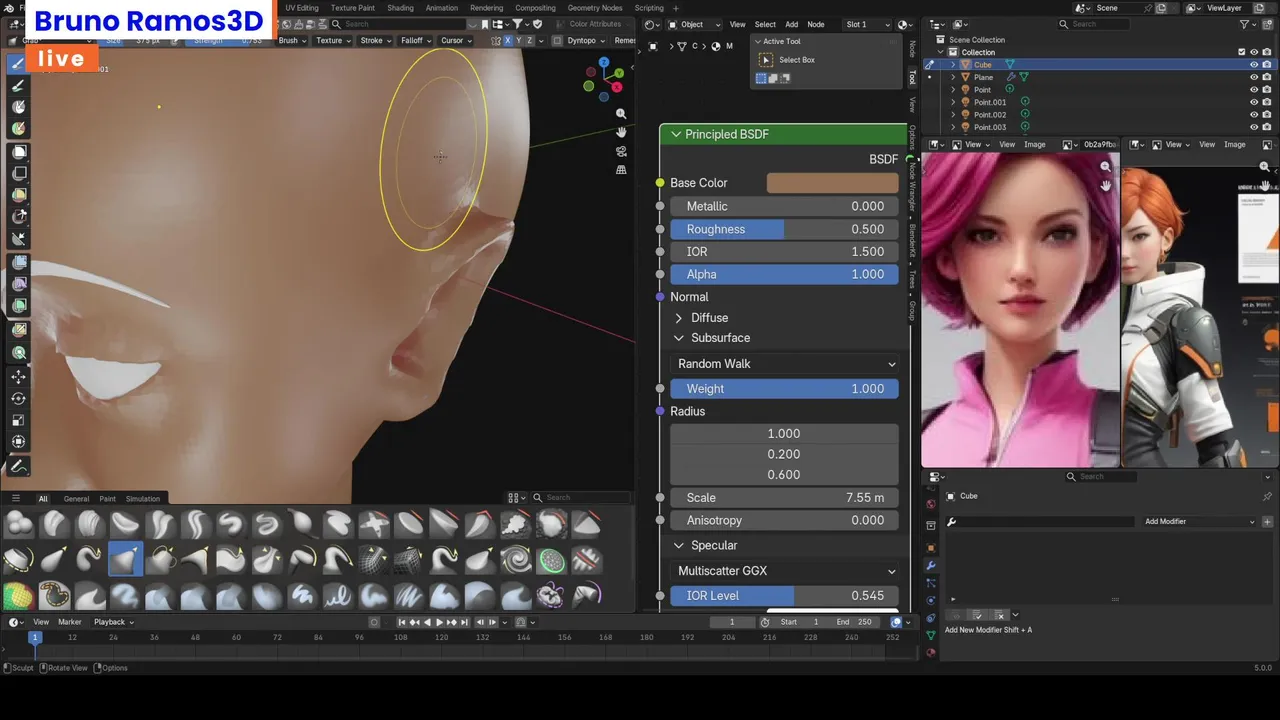Hide the Plane object using its eye icon
The image size is (1280, 720).
click(1253, 77)
